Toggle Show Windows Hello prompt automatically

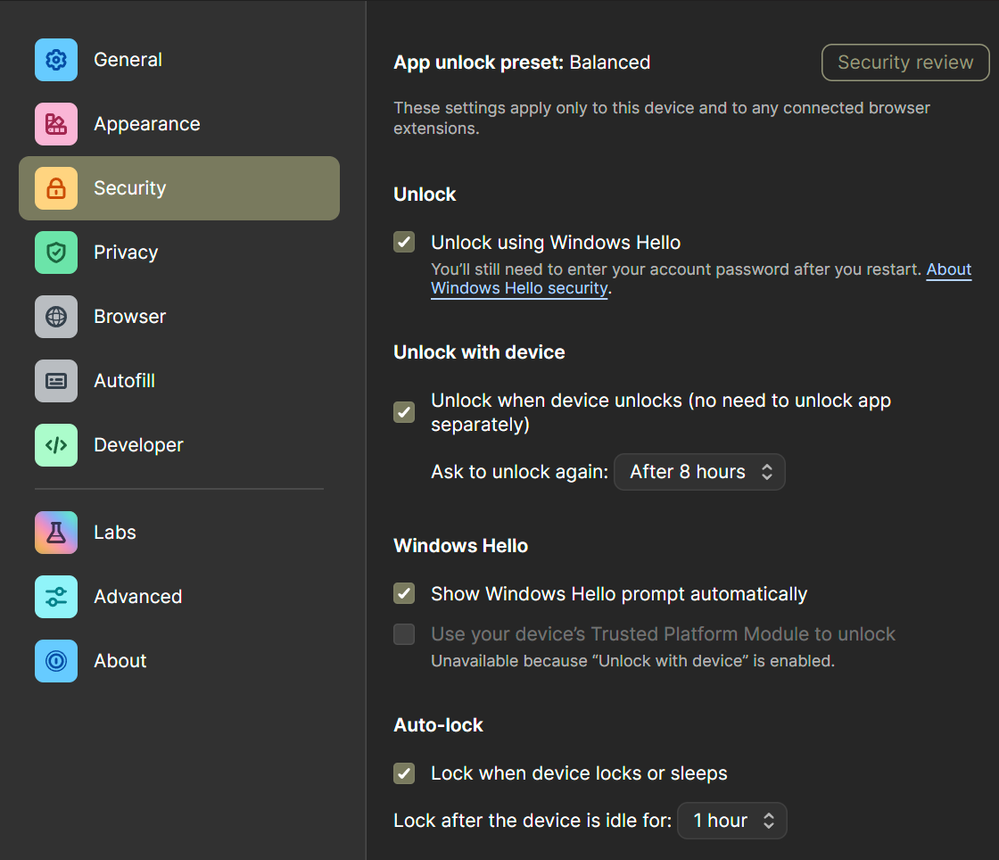[404, 594]
